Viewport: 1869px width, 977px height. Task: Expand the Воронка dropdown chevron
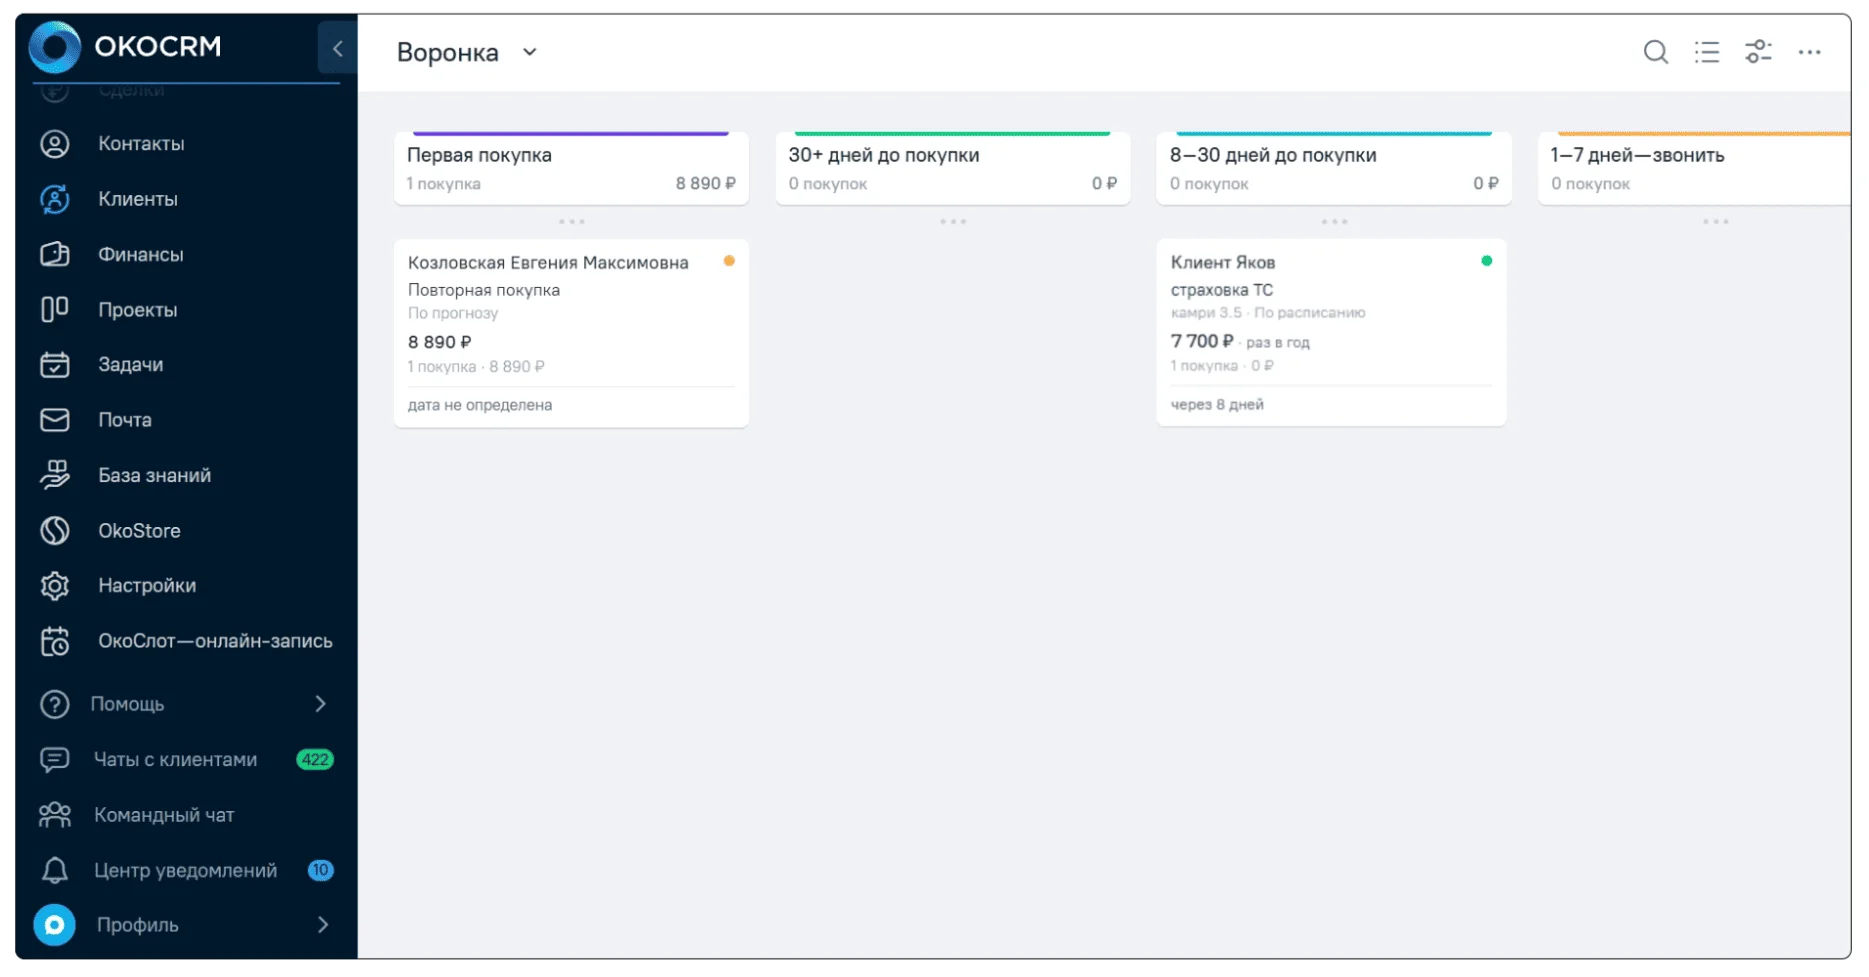click(x=530, y=52)
